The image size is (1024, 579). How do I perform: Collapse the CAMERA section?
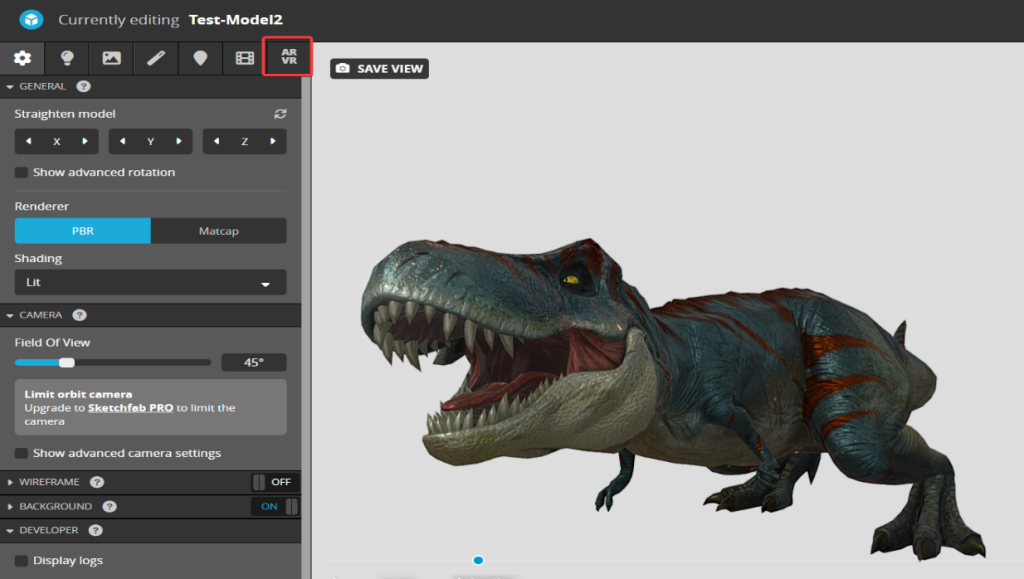pos(10,315)
